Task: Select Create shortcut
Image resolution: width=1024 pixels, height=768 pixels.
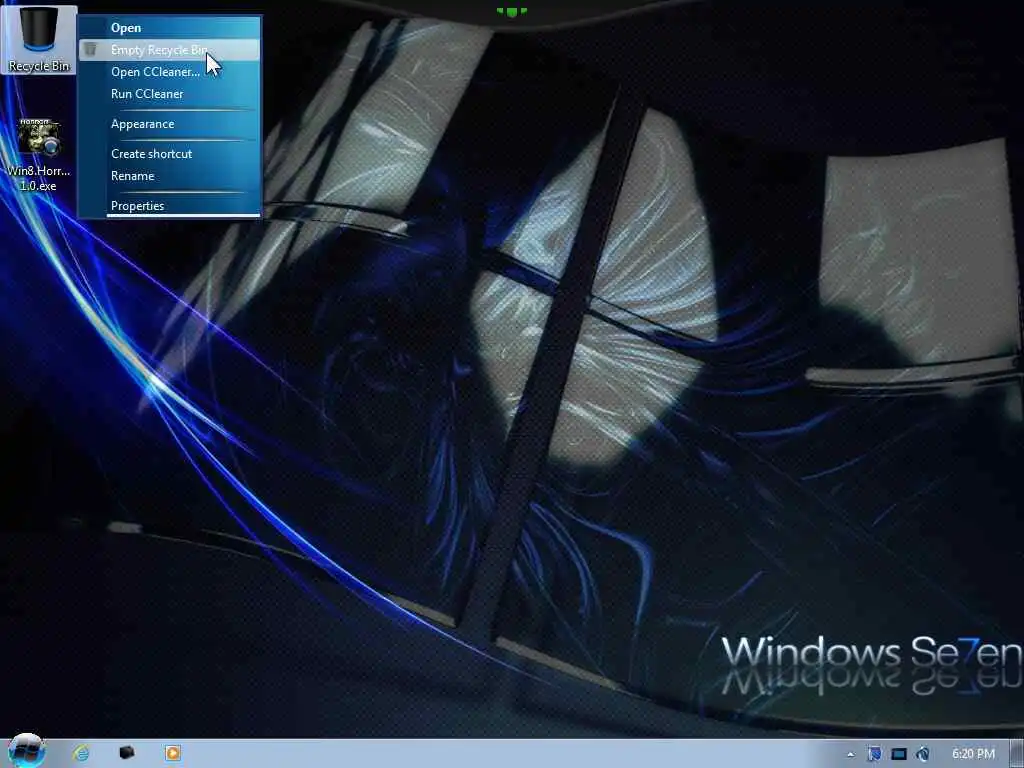Action: coord(169,154)
